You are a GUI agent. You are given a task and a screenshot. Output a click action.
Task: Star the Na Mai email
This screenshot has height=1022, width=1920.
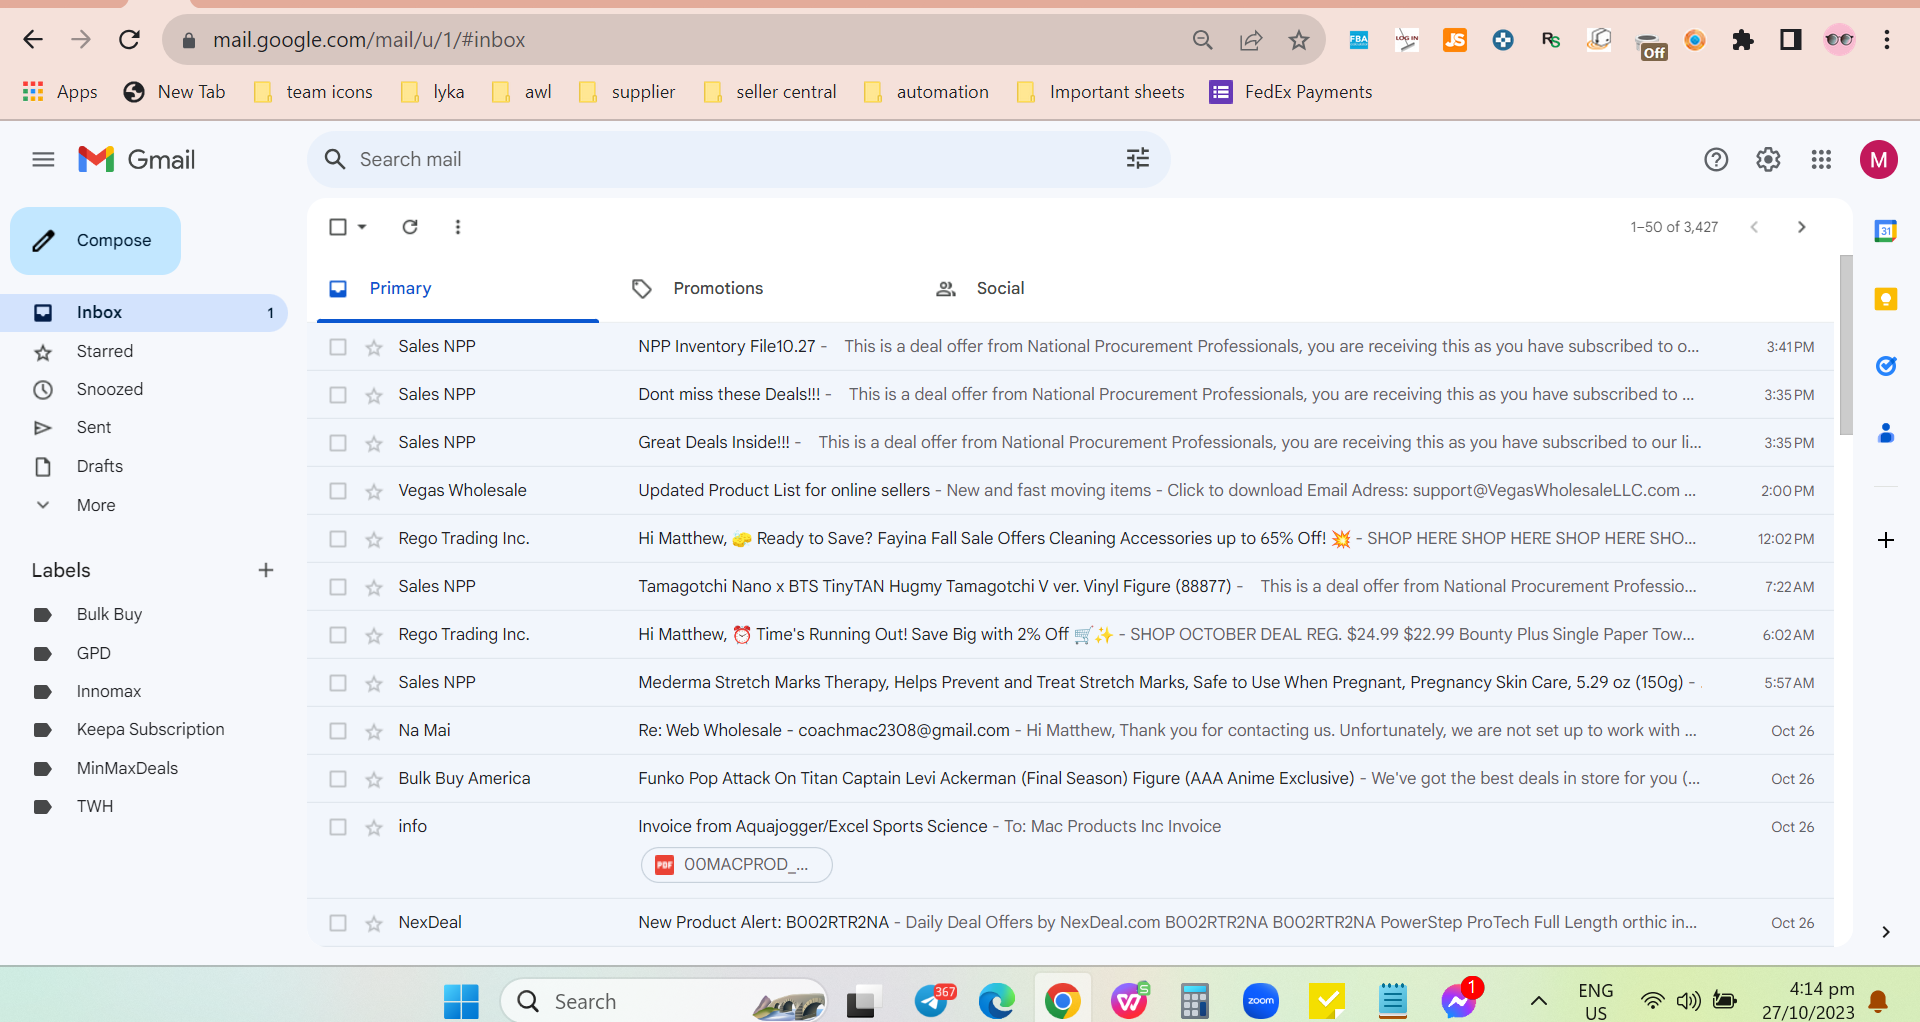374,731
